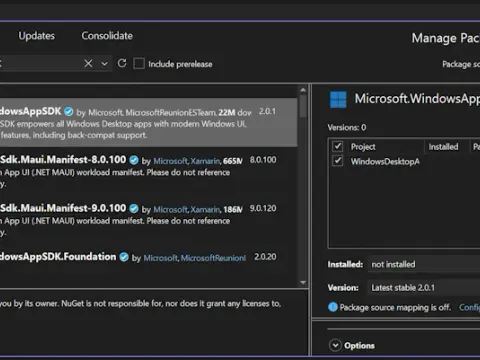Screen dimensions: 480x360
Task: Select the WindowsAppSDK package row
Action: click(x=148, y=122)
